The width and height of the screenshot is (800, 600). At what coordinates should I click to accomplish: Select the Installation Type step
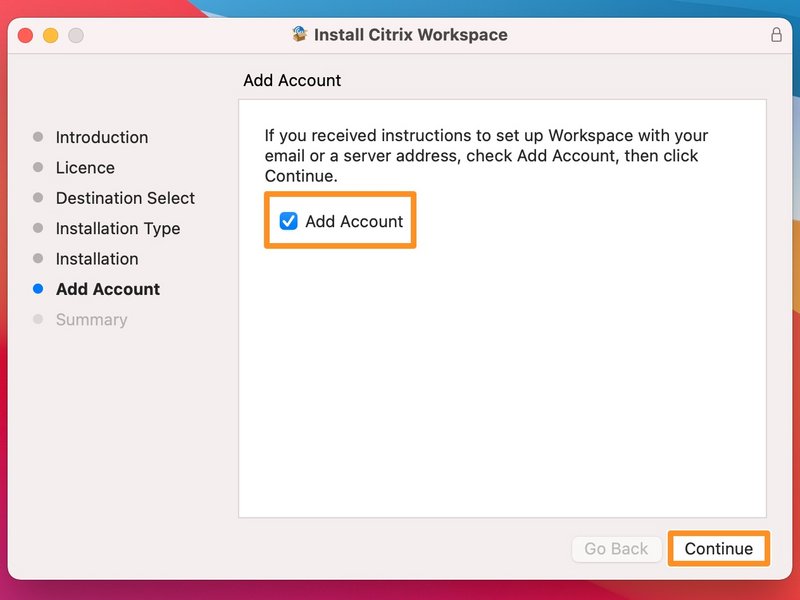(x=118, y=228)
